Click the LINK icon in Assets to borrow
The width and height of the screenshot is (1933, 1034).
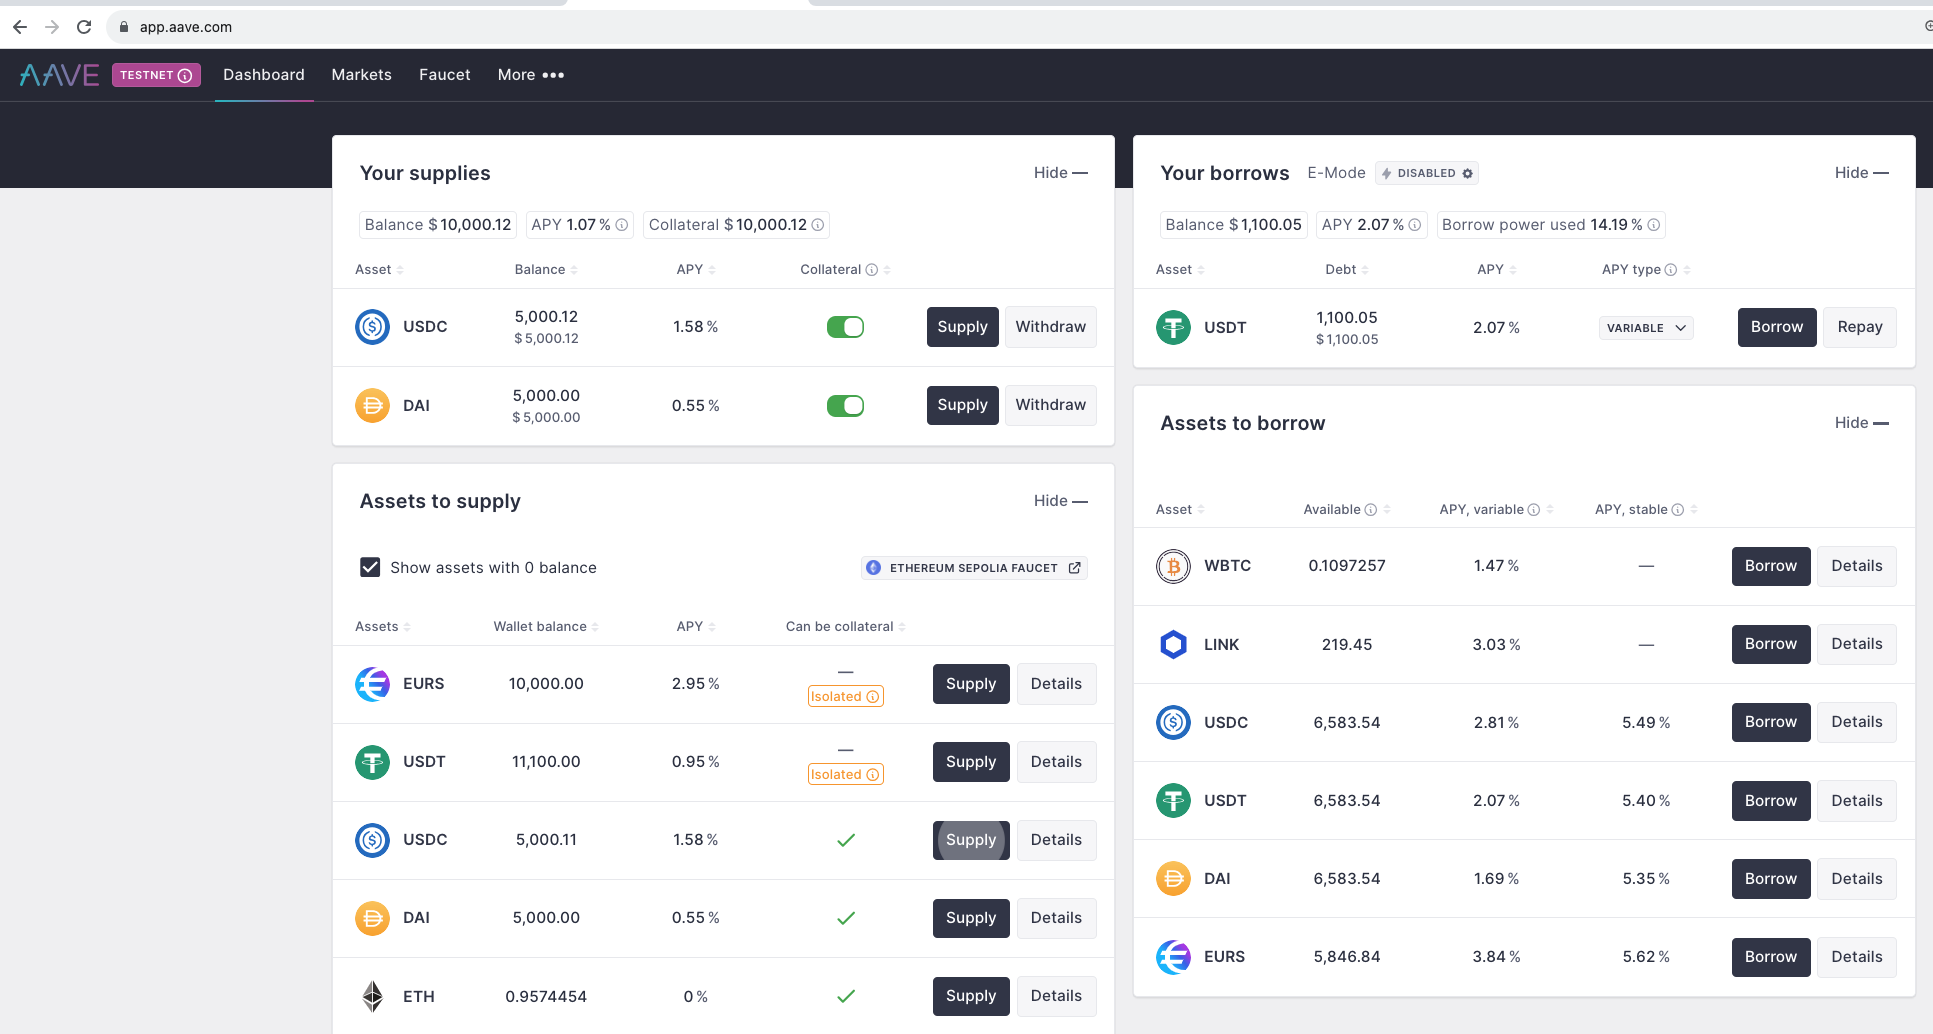point(1173,644)
